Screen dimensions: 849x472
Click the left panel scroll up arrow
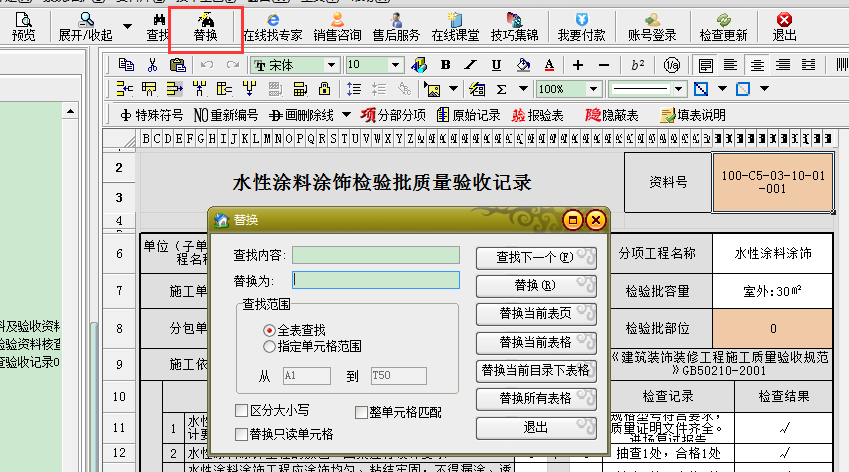[x=70, y=112]
